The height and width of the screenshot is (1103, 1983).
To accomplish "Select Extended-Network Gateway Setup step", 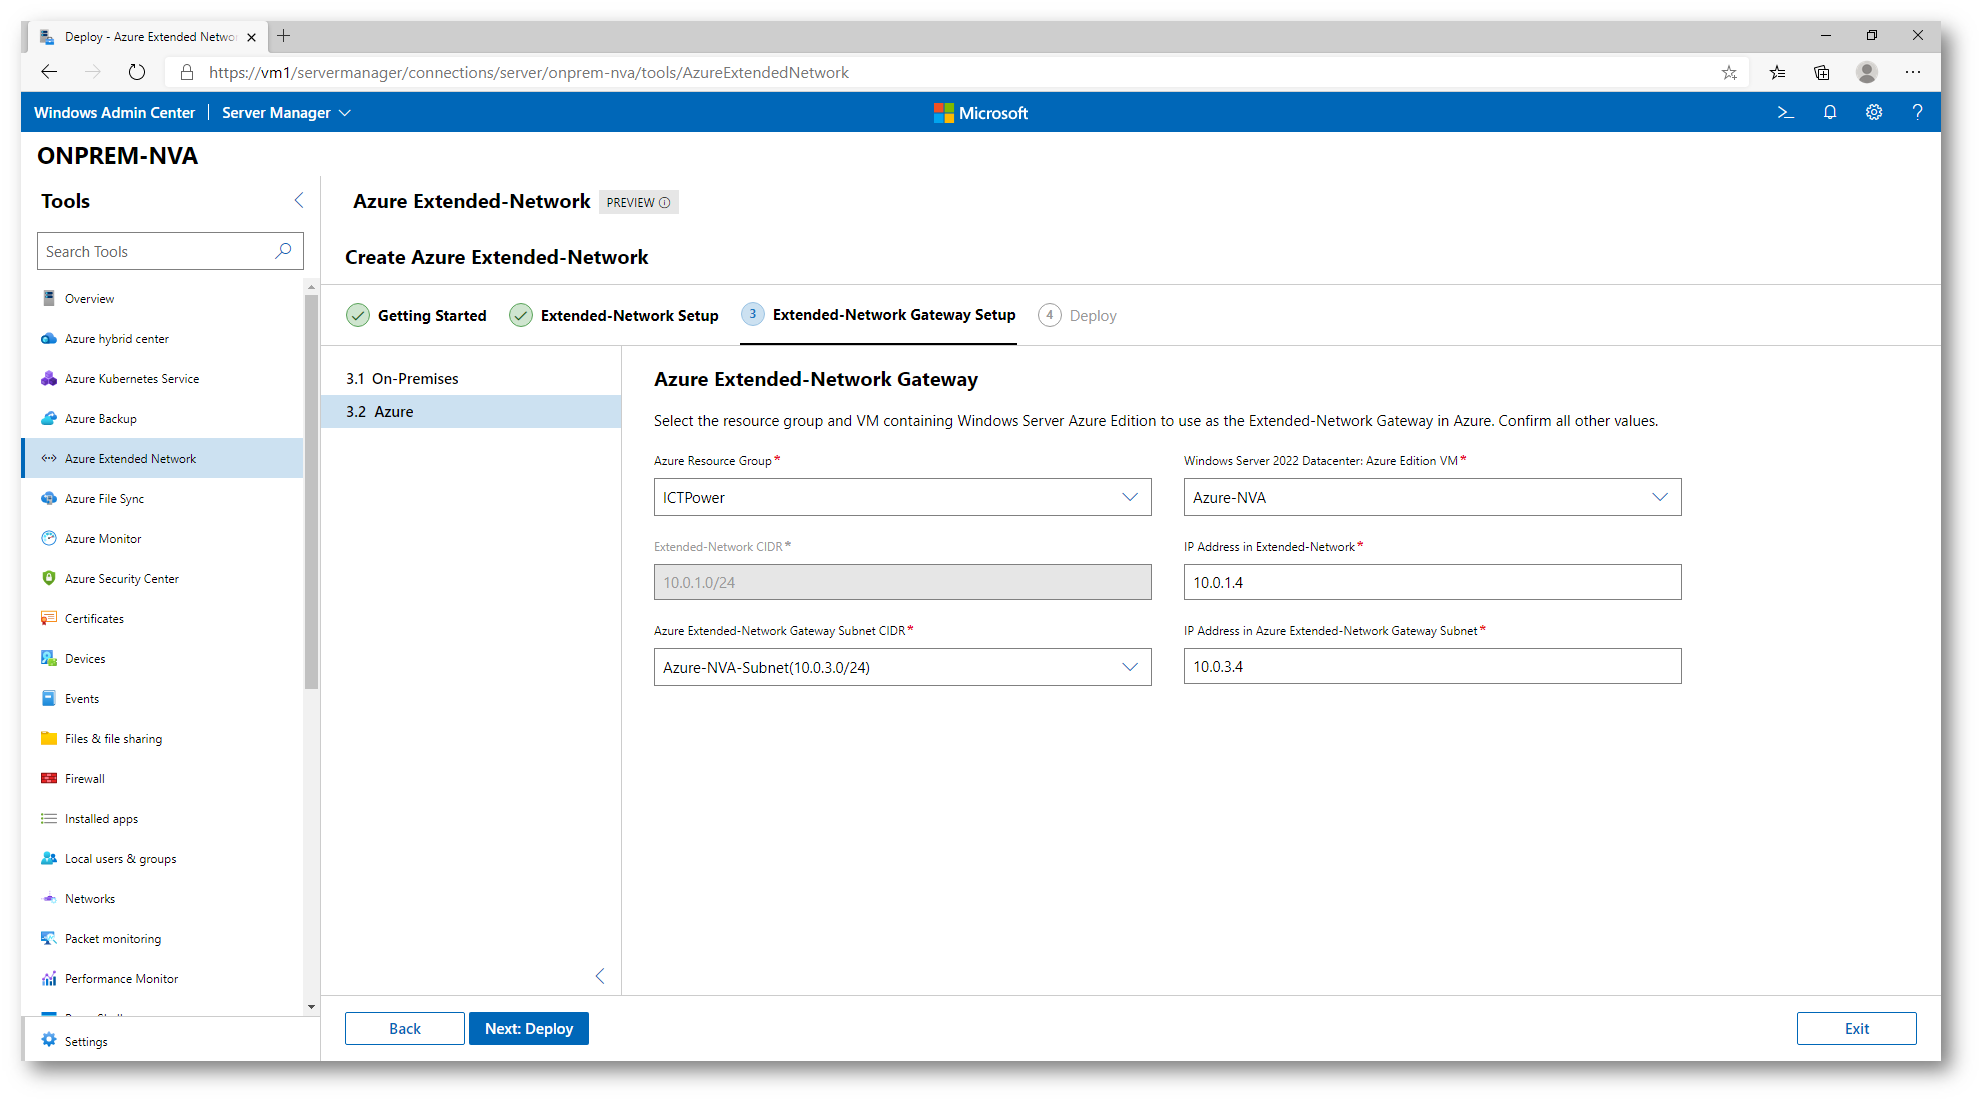I will click(x=878, y=315).
